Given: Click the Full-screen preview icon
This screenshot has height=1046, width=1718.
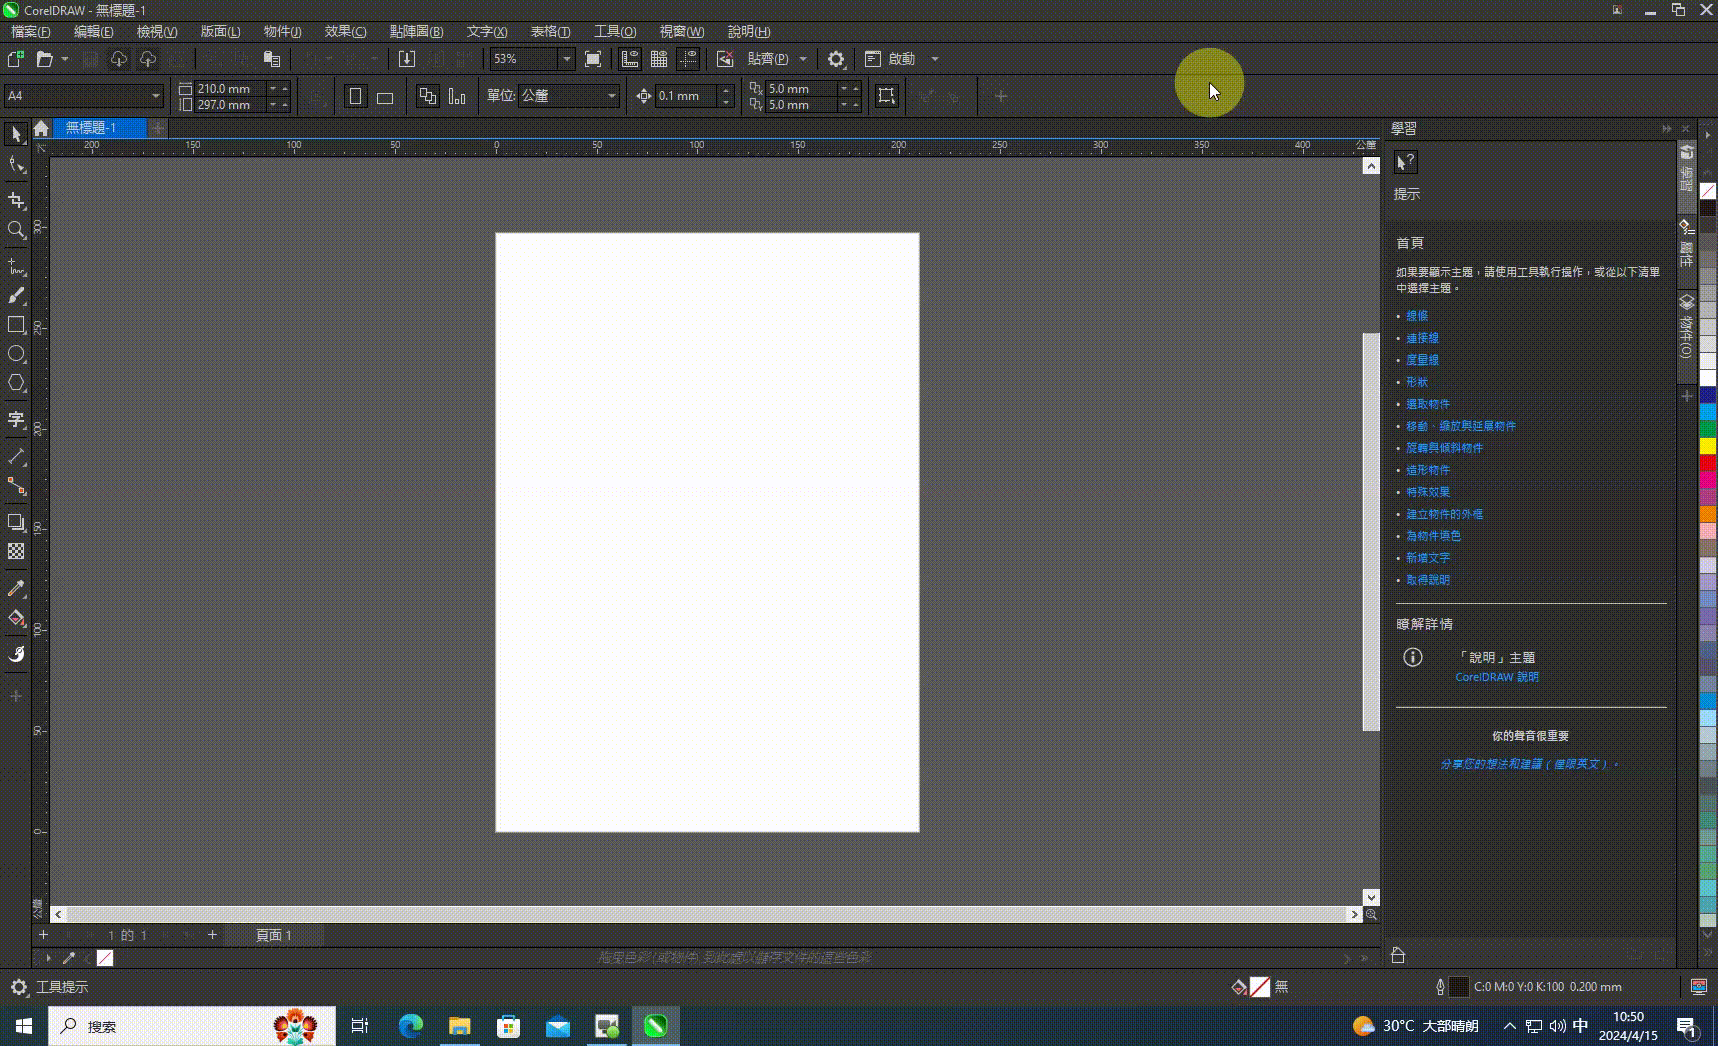Looking at the screenshot, I should [593, 59].
